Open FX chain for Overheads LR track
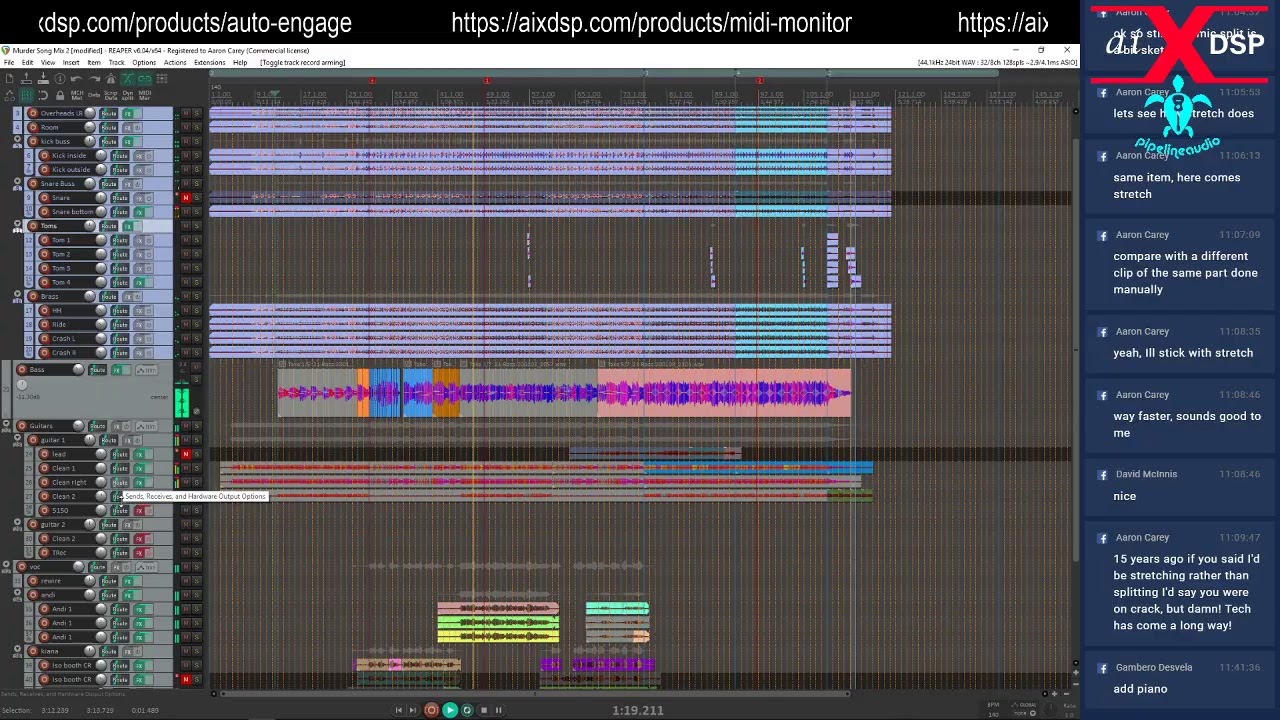 (x=128, y=114)
